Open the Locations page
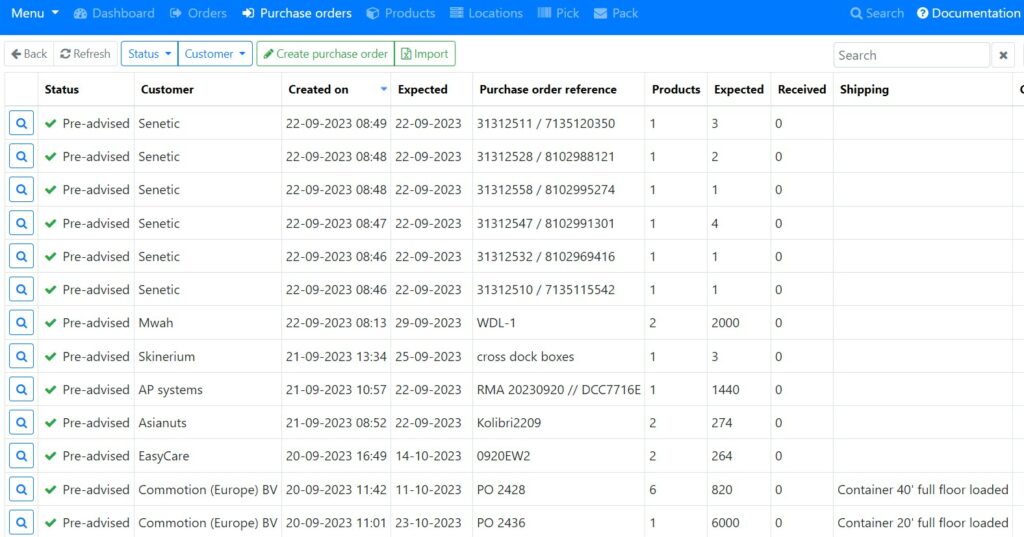 [487, 13]
